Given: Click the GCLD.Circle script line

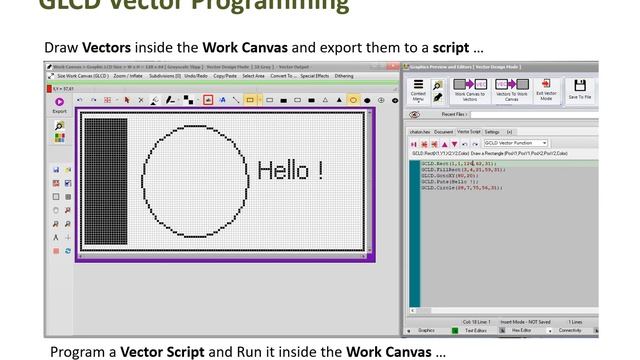Looking at the screenshot, I should pyautogui.click(x=462, y=188).
